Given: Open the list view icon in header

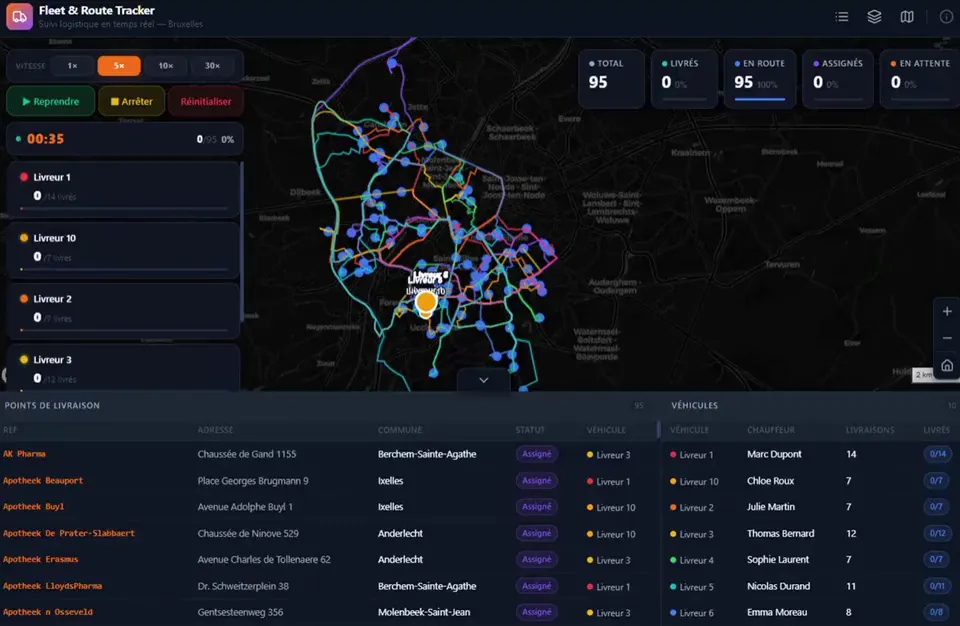Looking at the screenshot, I should point(842,17).
